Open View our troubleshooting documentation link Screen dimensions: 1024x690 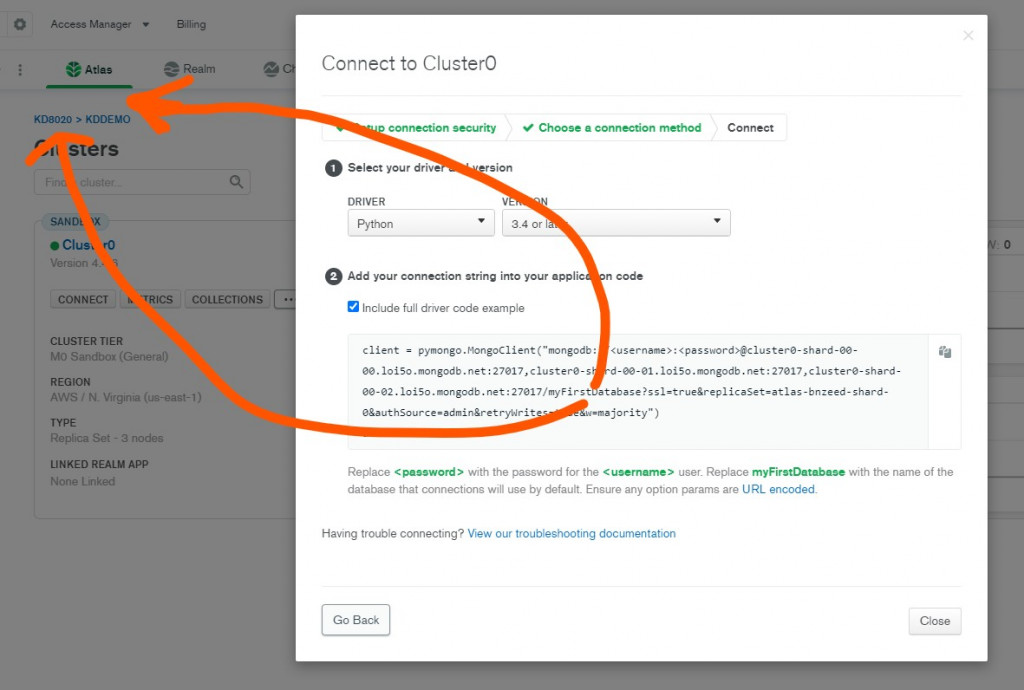click(571, 533)
